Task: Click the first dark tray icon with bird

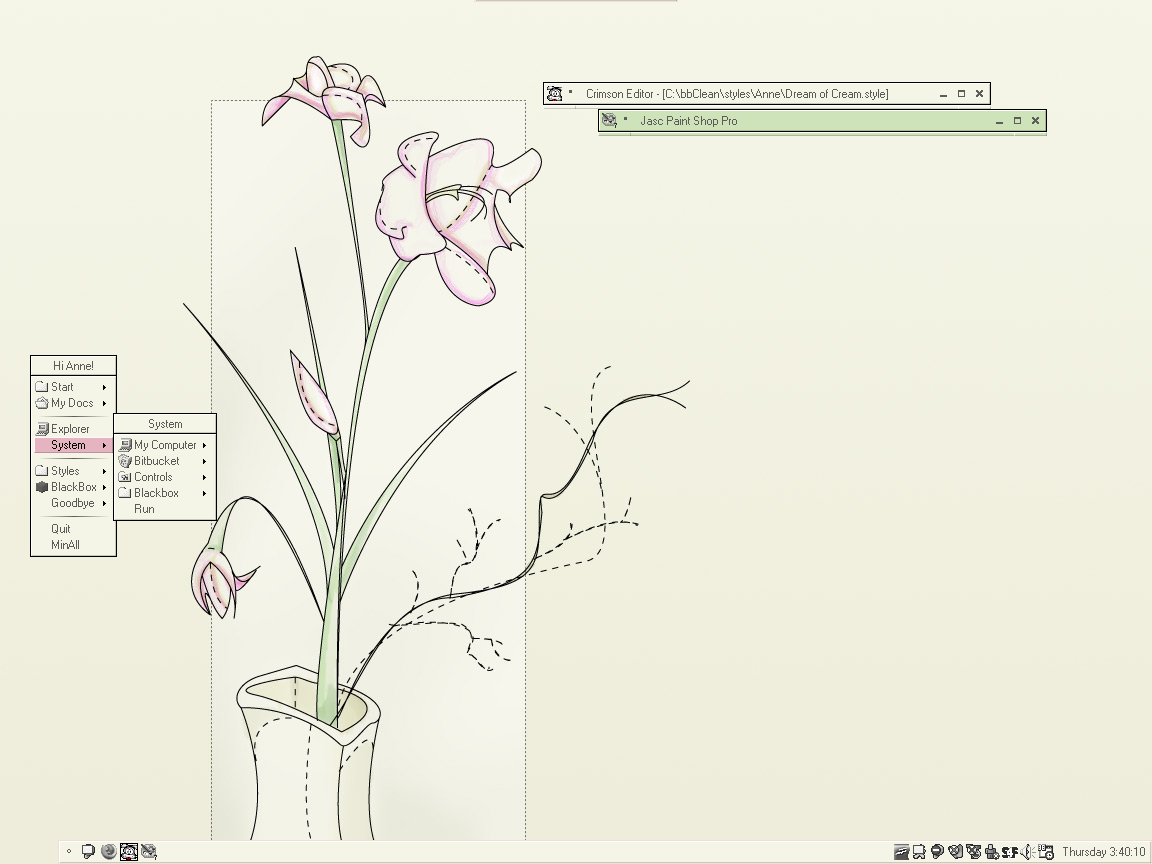Action: click(901, 852)
